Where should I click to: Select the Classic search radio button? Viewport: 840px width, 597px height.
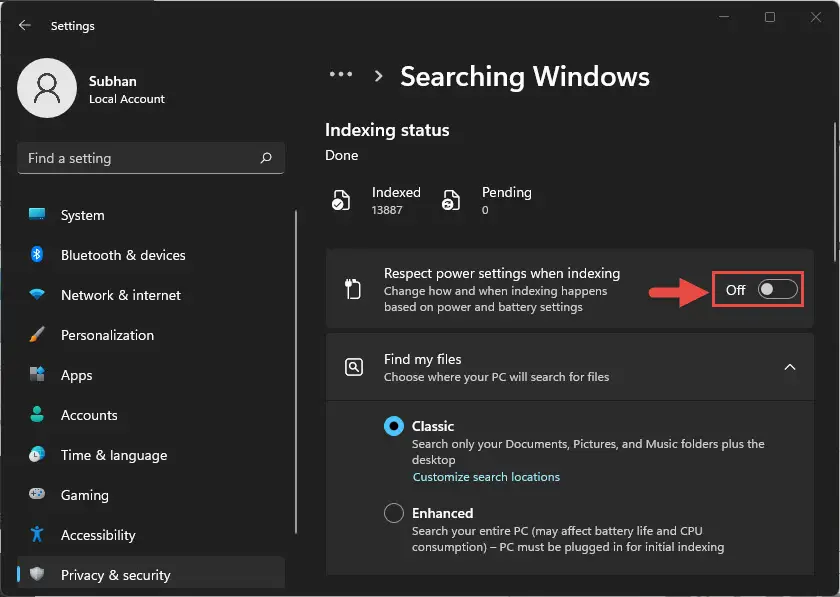pyautogui.click(x=394, y=426)
